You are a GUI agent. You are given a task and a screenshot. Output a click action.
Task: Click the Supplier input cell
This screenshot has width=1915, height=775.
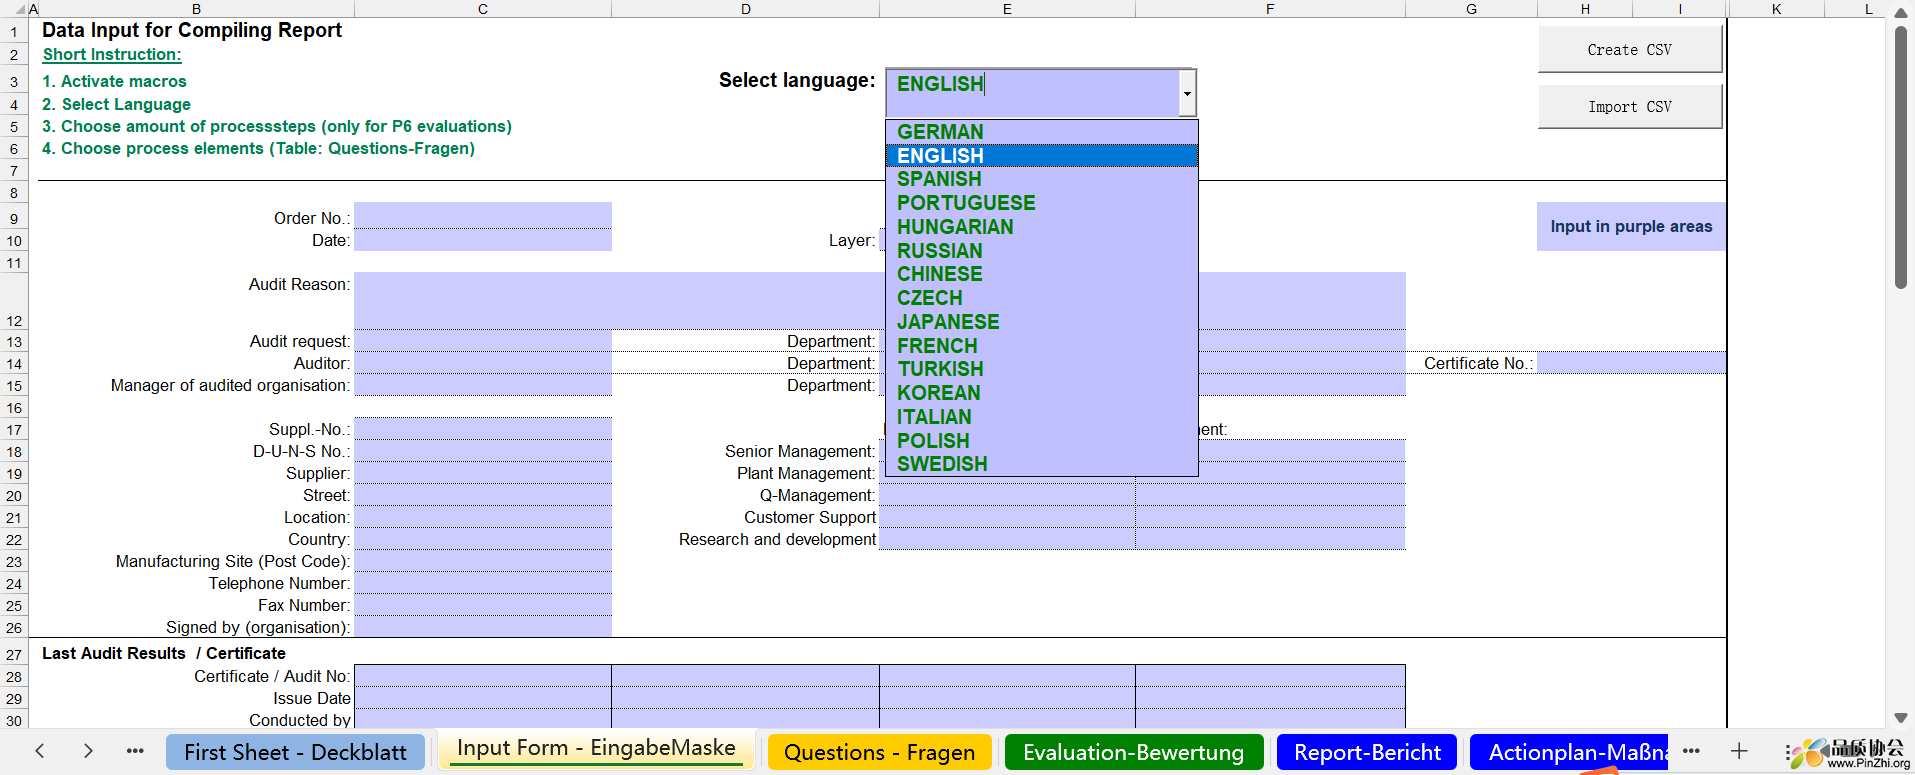[x=483, y=473]
